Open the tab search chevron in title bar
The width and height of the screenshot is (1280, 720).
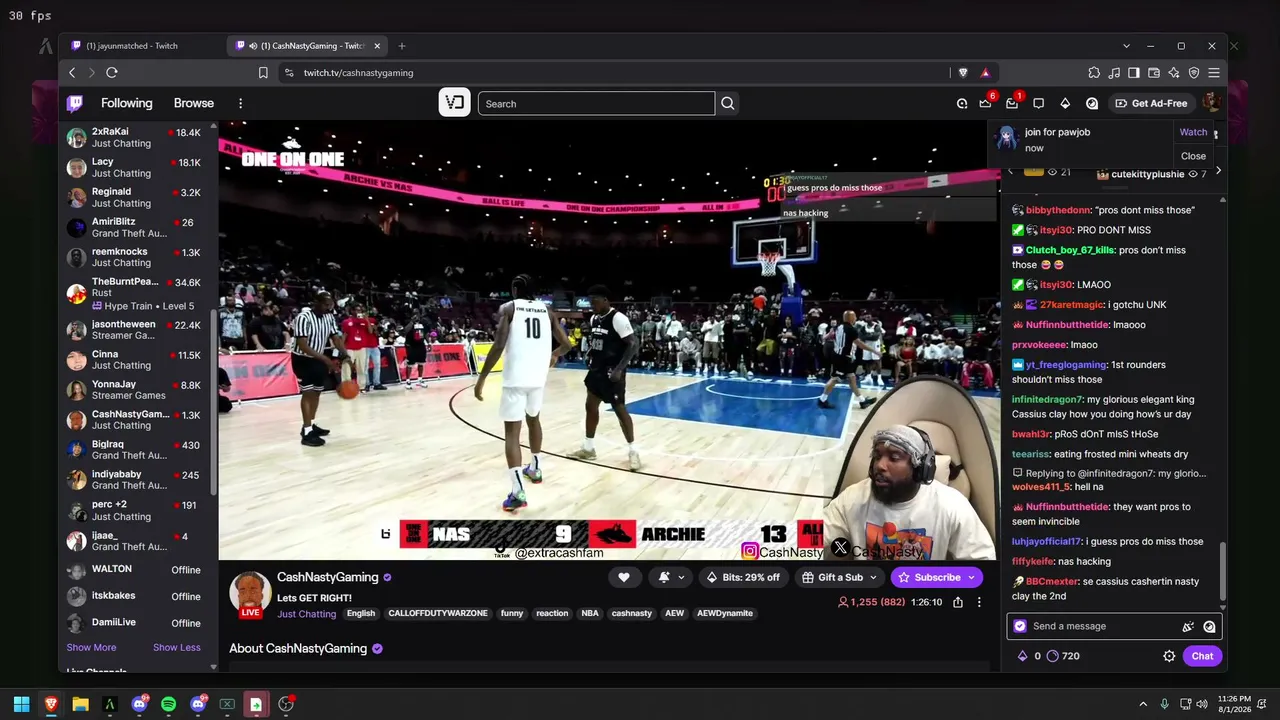[1126, 46]
